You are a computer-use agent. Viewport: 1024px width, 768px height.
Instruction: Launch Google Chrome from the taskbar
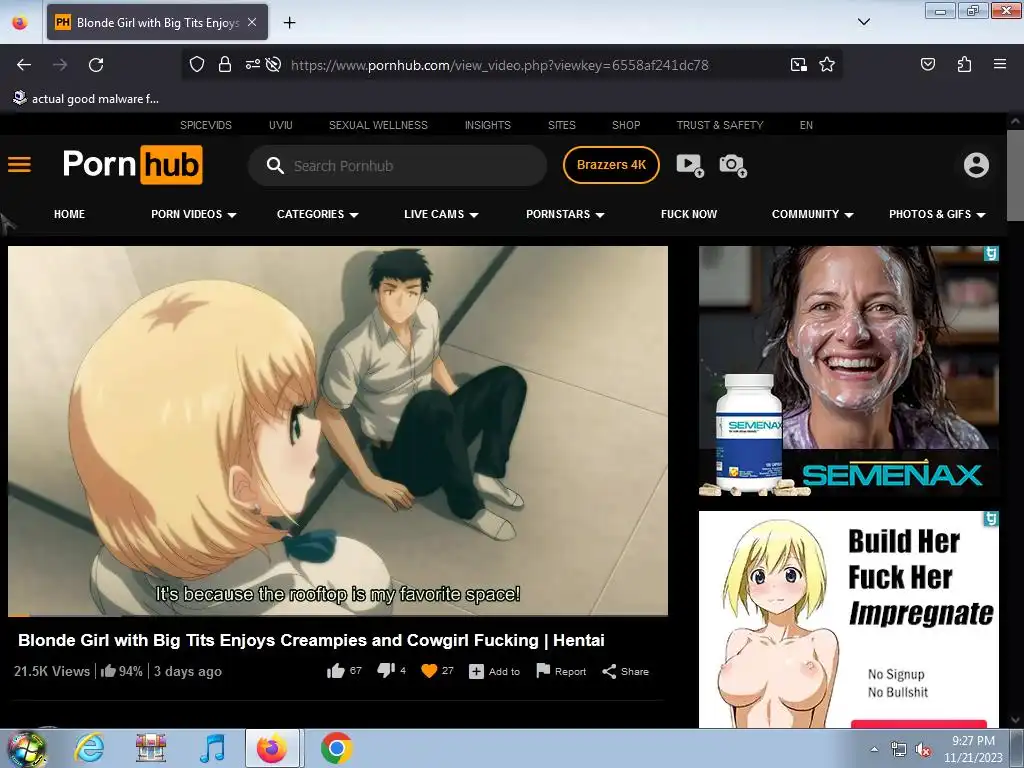(x=336, y=748)
